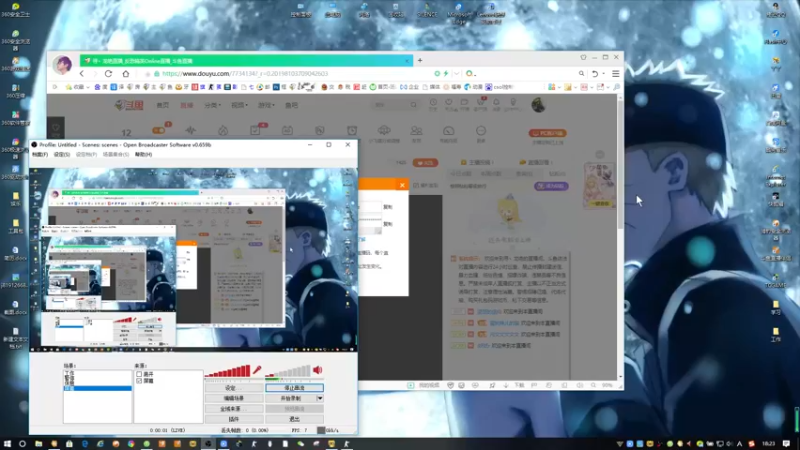Click the Douyu user avatar at top right
This screenshot has height=450, width=800.
click(x=538, y=105)
